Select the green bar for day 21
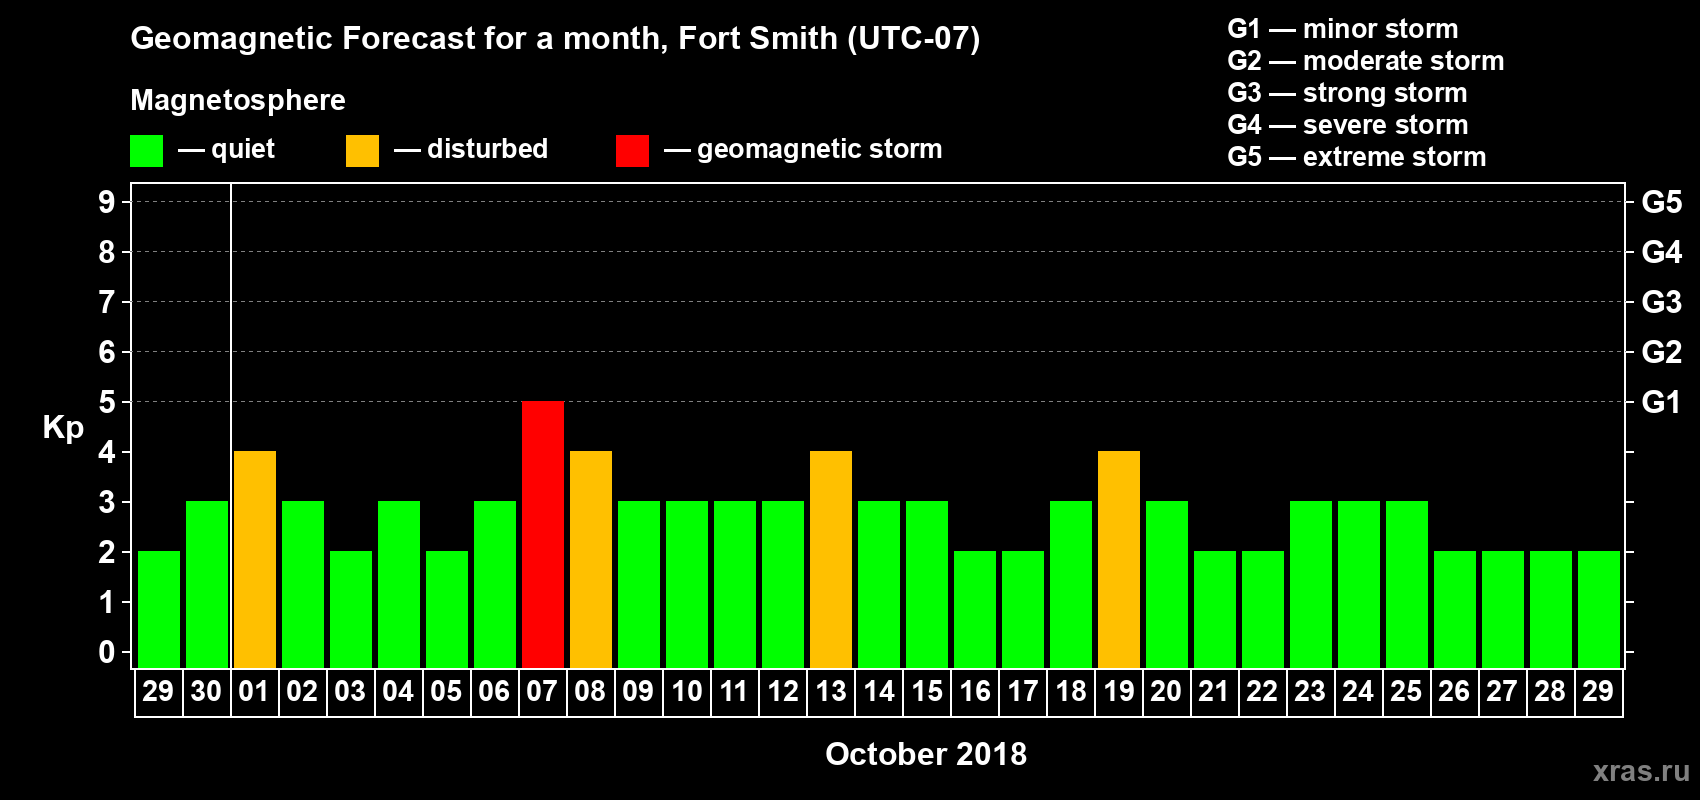This screenshot has height=800, width=1700. (1215, 610)
